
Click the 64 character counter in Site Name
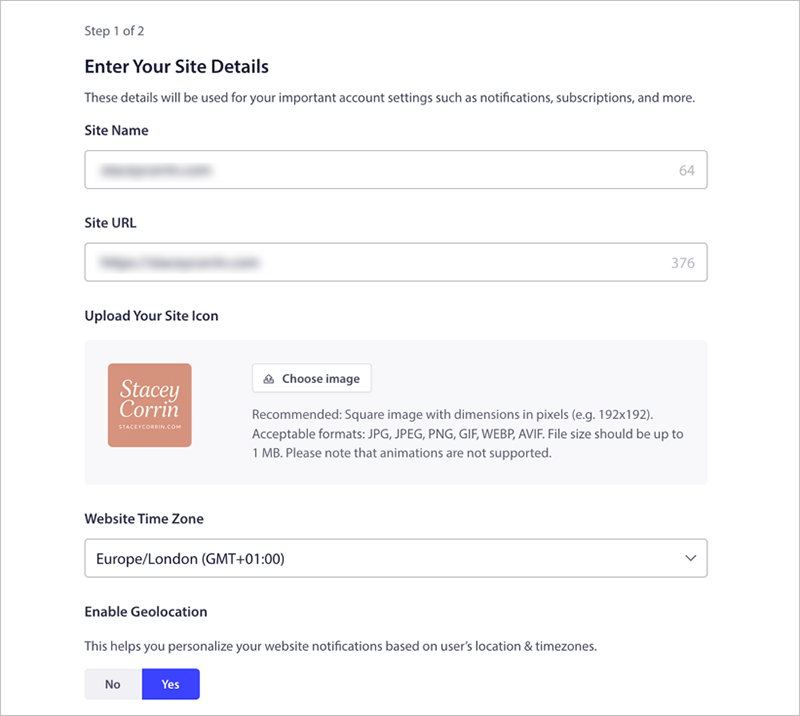686,171
